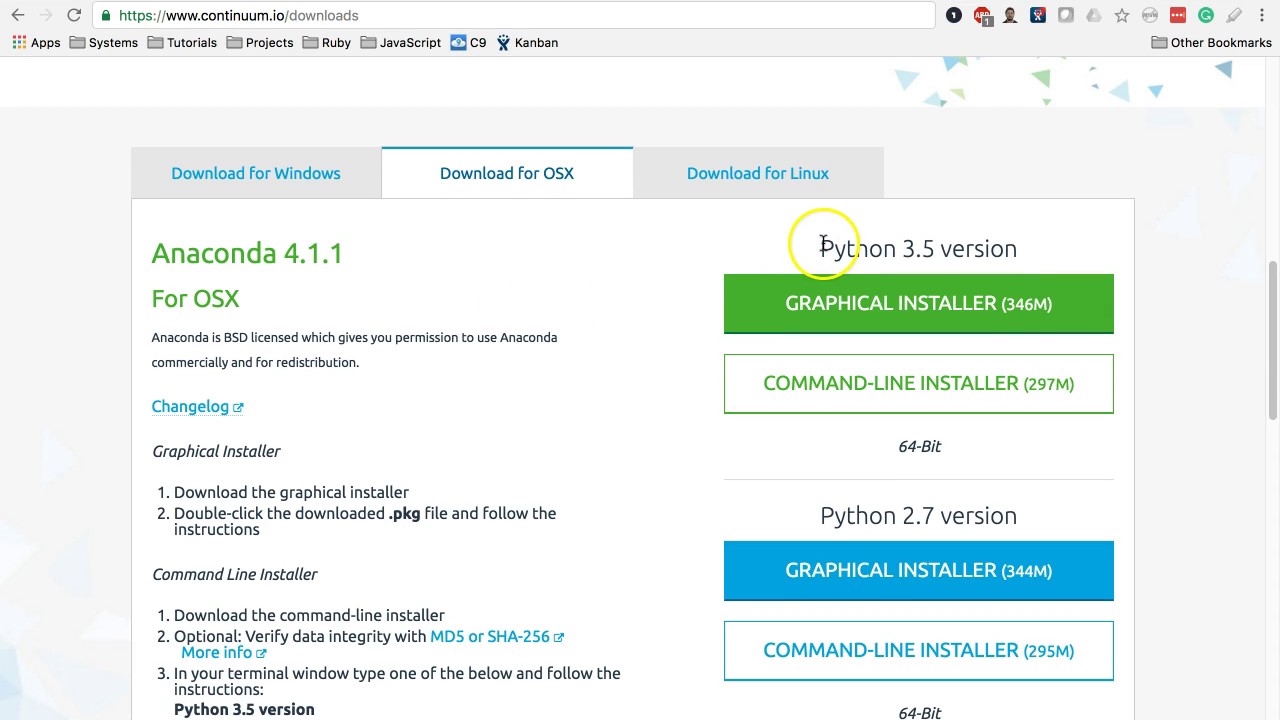
Task: Click the Google Drive extension icon
Action: pyautogui.click(x=1094, y=15)
